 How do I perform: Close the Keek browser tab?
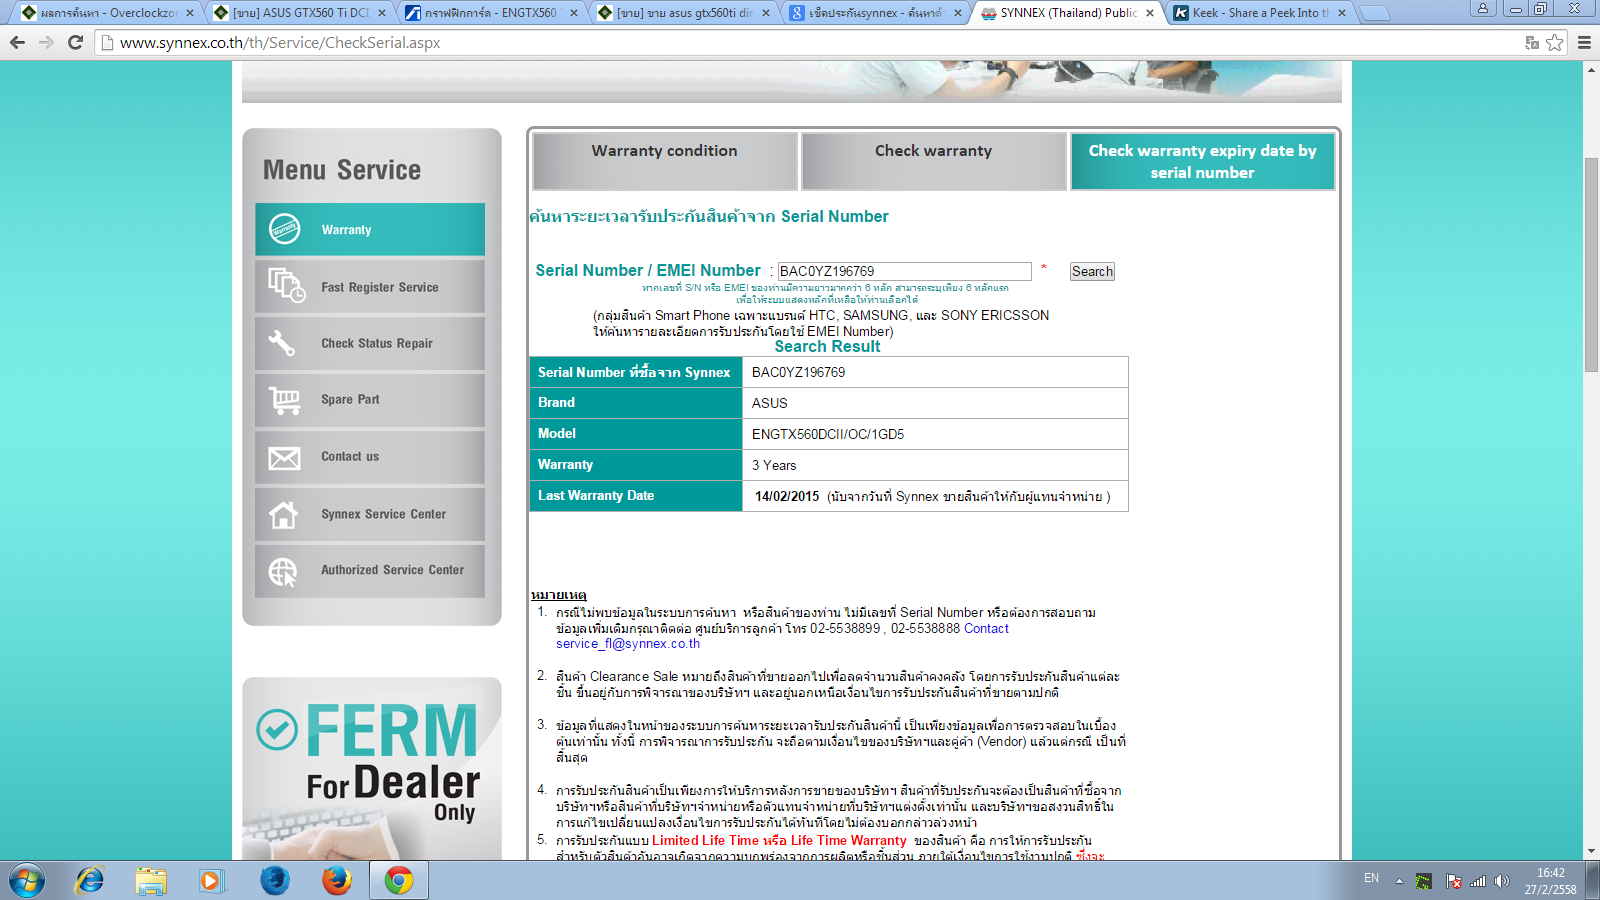pos(1342,13)
